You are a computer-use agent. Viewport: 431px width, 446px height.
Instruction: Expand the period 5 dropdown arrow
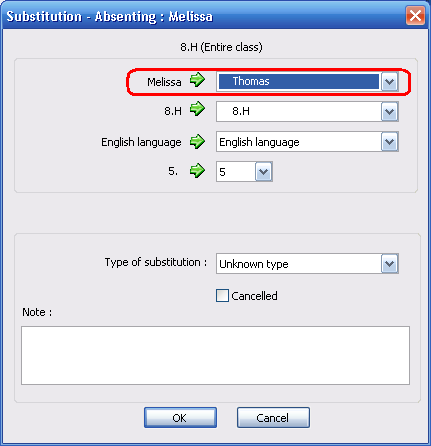[x=264, y=172]
